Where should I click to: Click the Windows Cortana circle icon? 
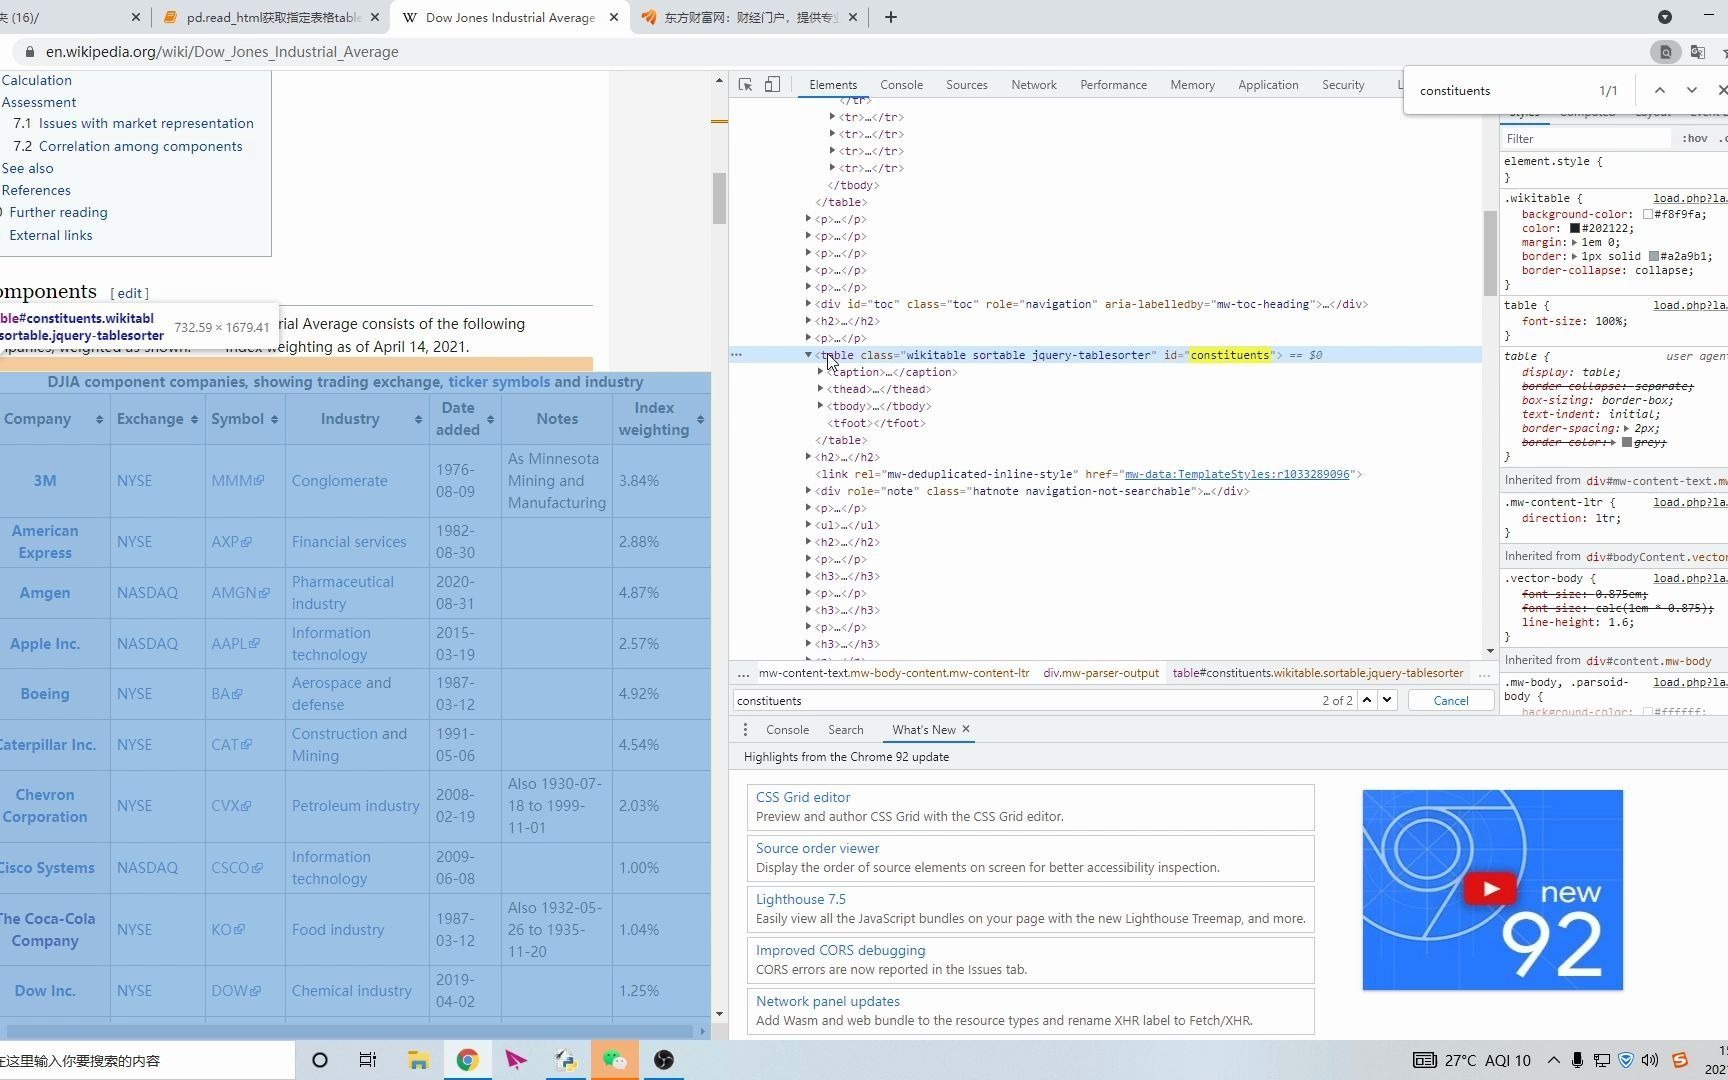click(320, 1060)
